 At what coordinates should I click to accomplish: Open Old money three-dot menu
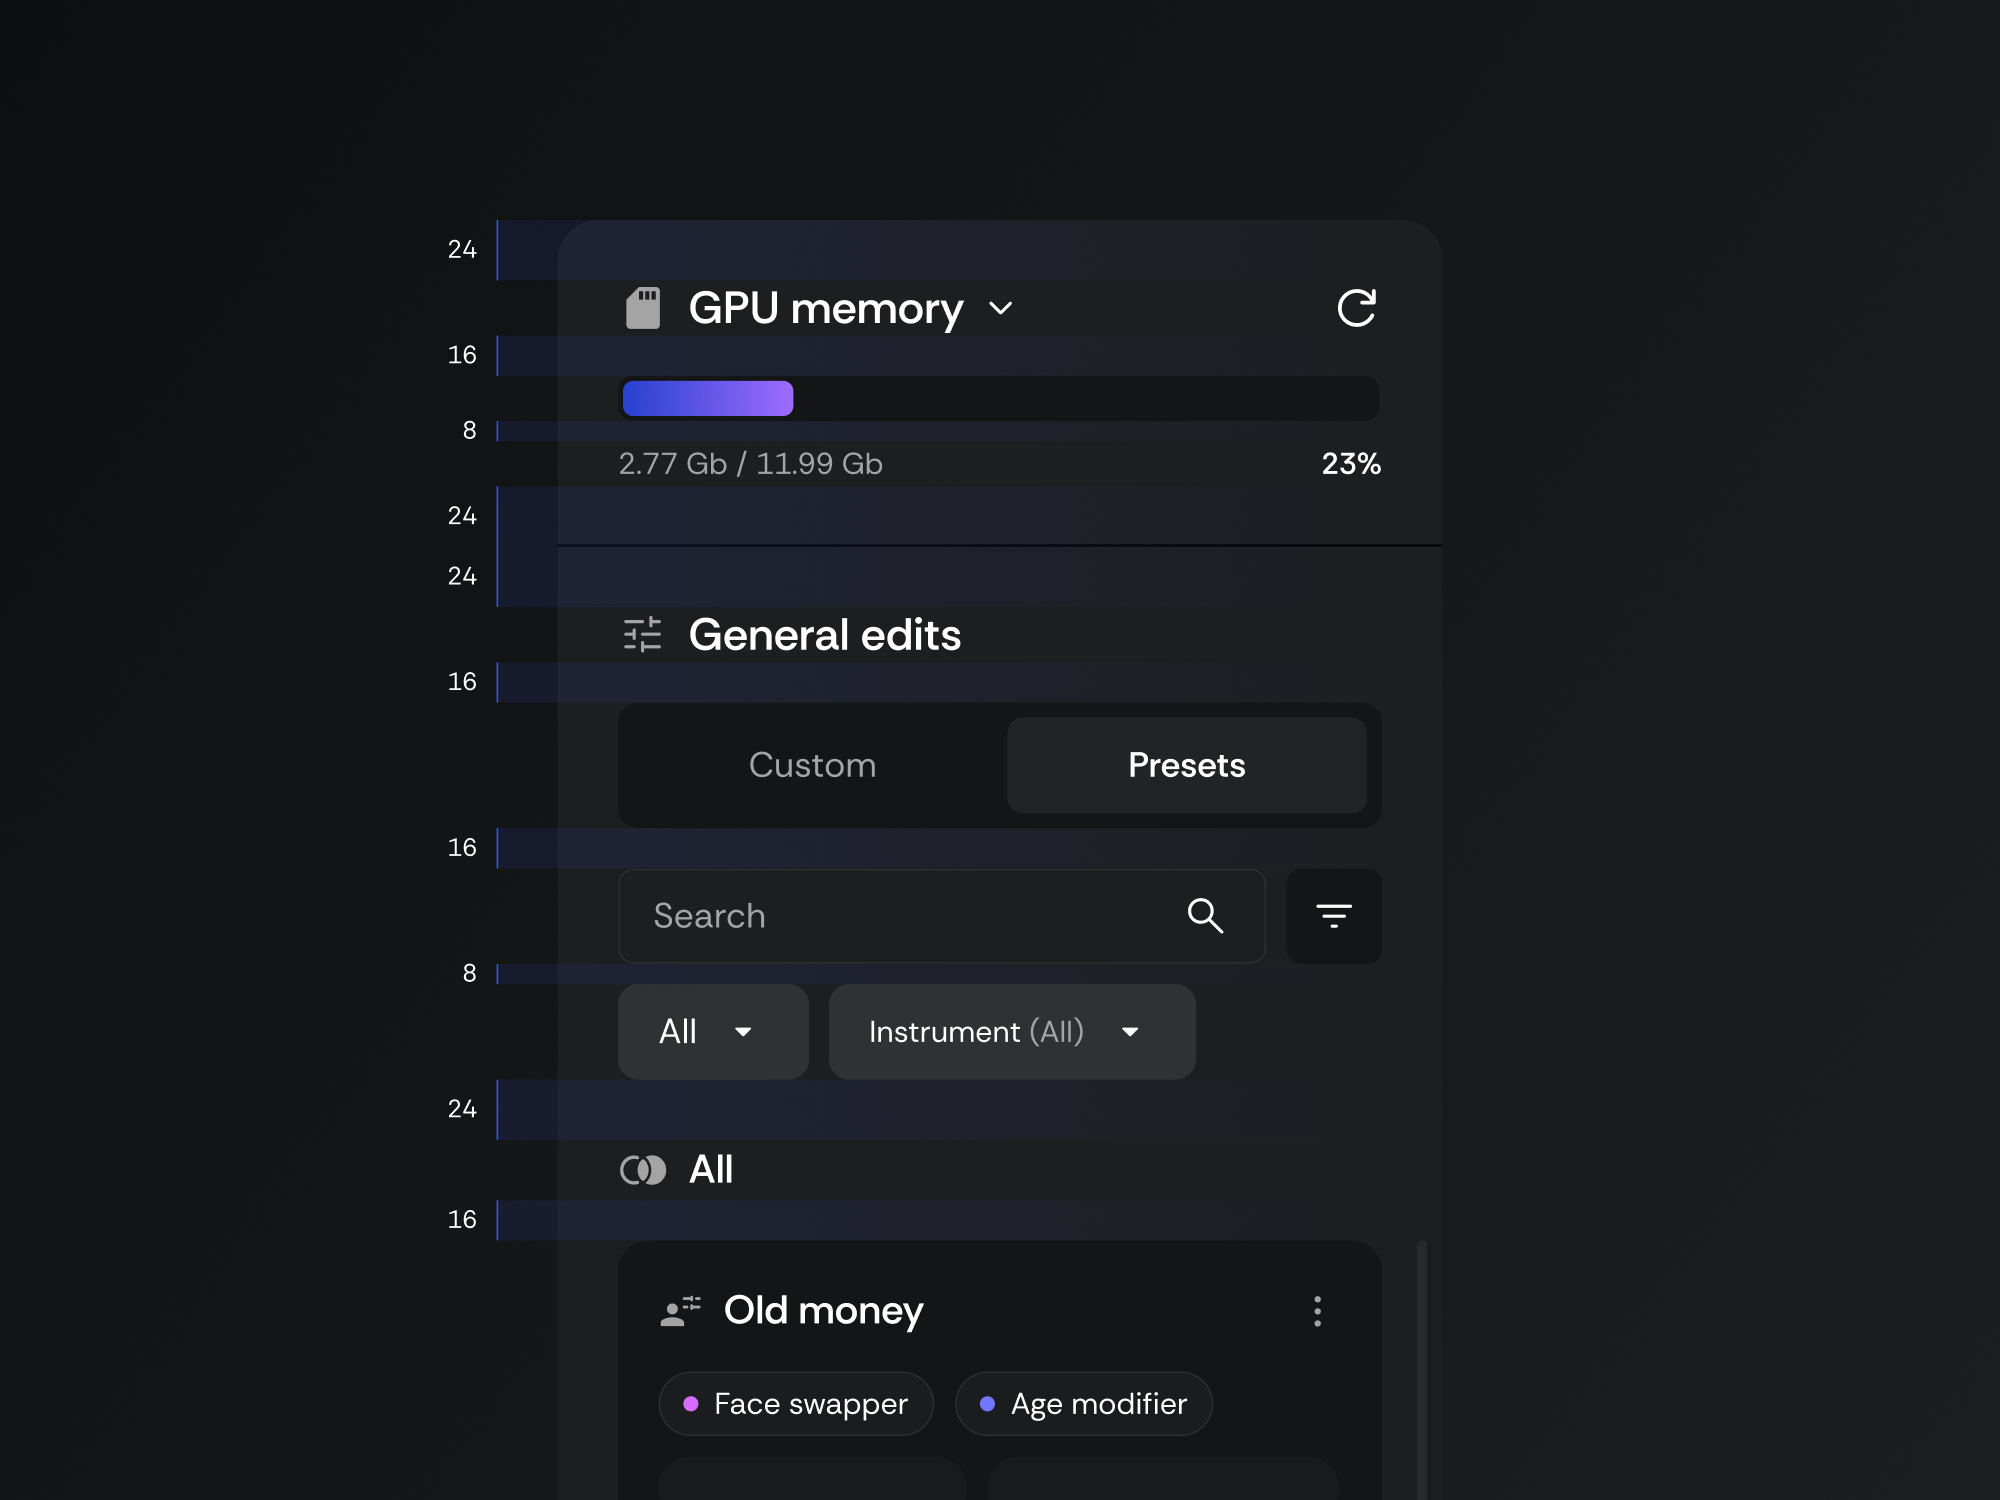tap(1317, 1311)
